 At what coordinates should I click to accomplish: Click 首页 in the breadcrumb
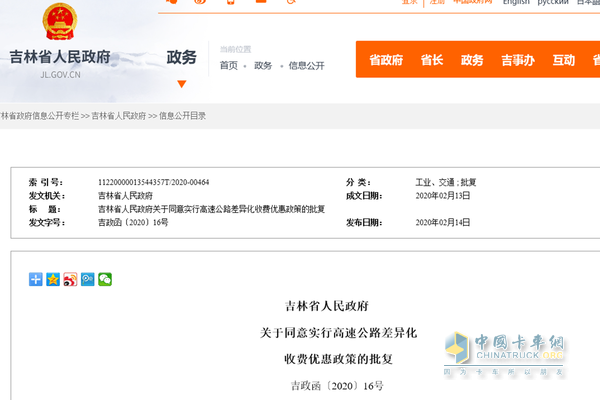pyautogui.click(x=229, y=66)
